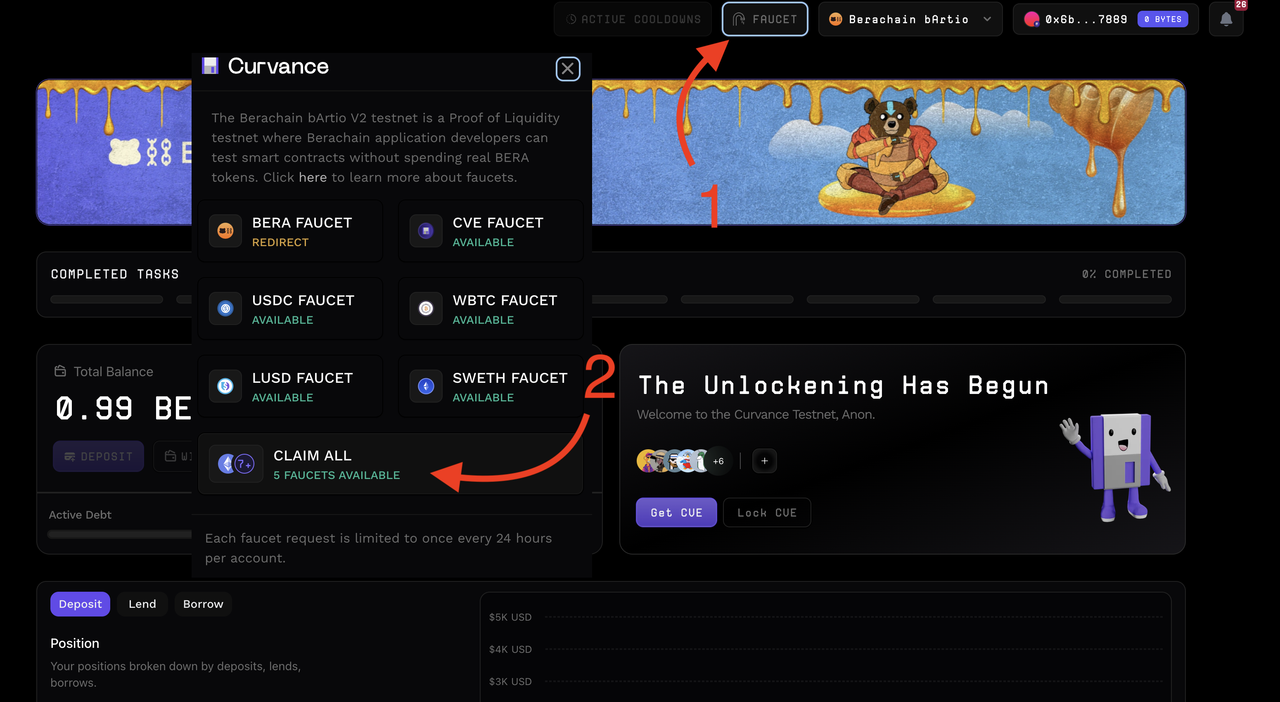
Task: Click the Position heading
Action: click(75, 643)
